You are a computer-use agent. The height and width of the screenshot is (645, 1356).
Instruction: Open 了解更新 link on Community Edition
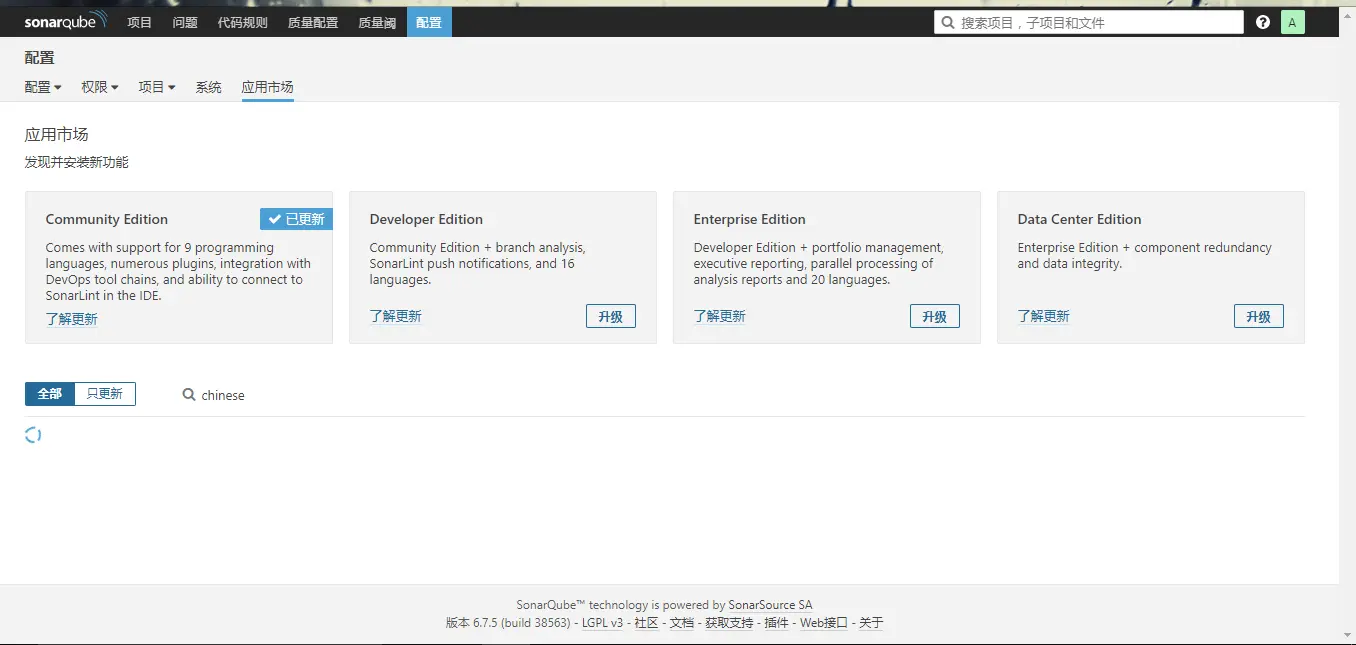71,319
